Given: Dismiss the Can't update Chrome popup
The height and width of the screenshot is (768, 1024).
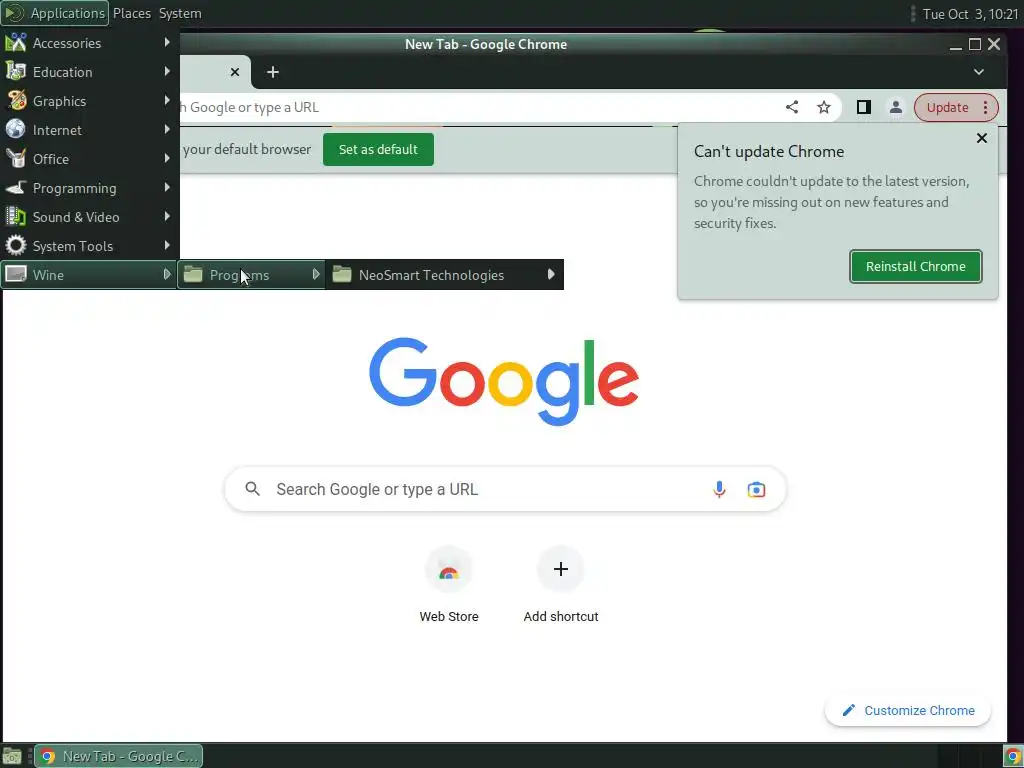Looking at the screenshot, I should click(x=982, y=138).
